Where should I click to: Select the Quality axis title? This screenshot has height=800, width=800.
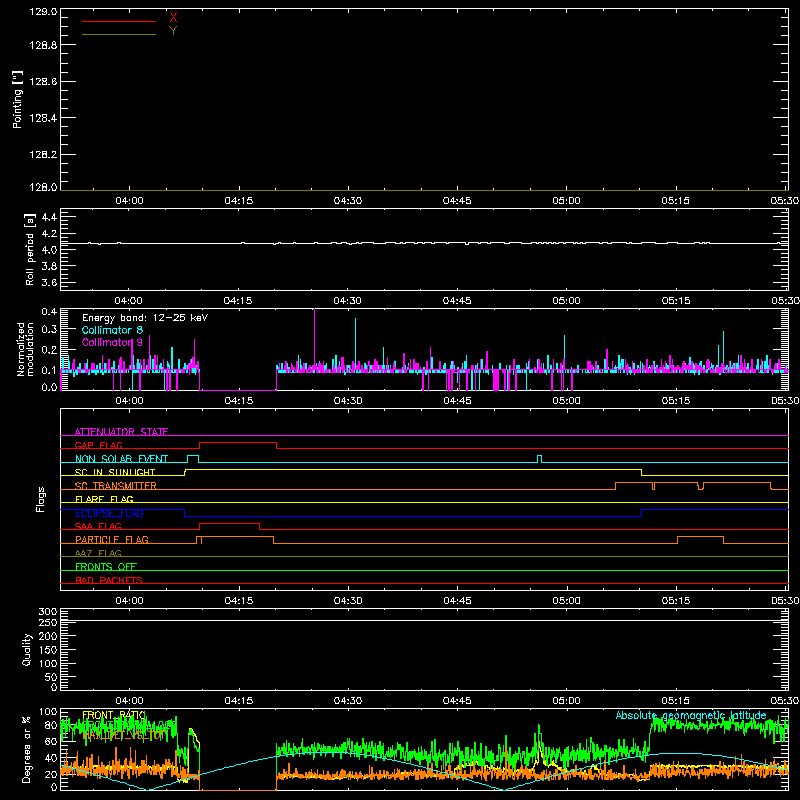(x=27, y=650)
